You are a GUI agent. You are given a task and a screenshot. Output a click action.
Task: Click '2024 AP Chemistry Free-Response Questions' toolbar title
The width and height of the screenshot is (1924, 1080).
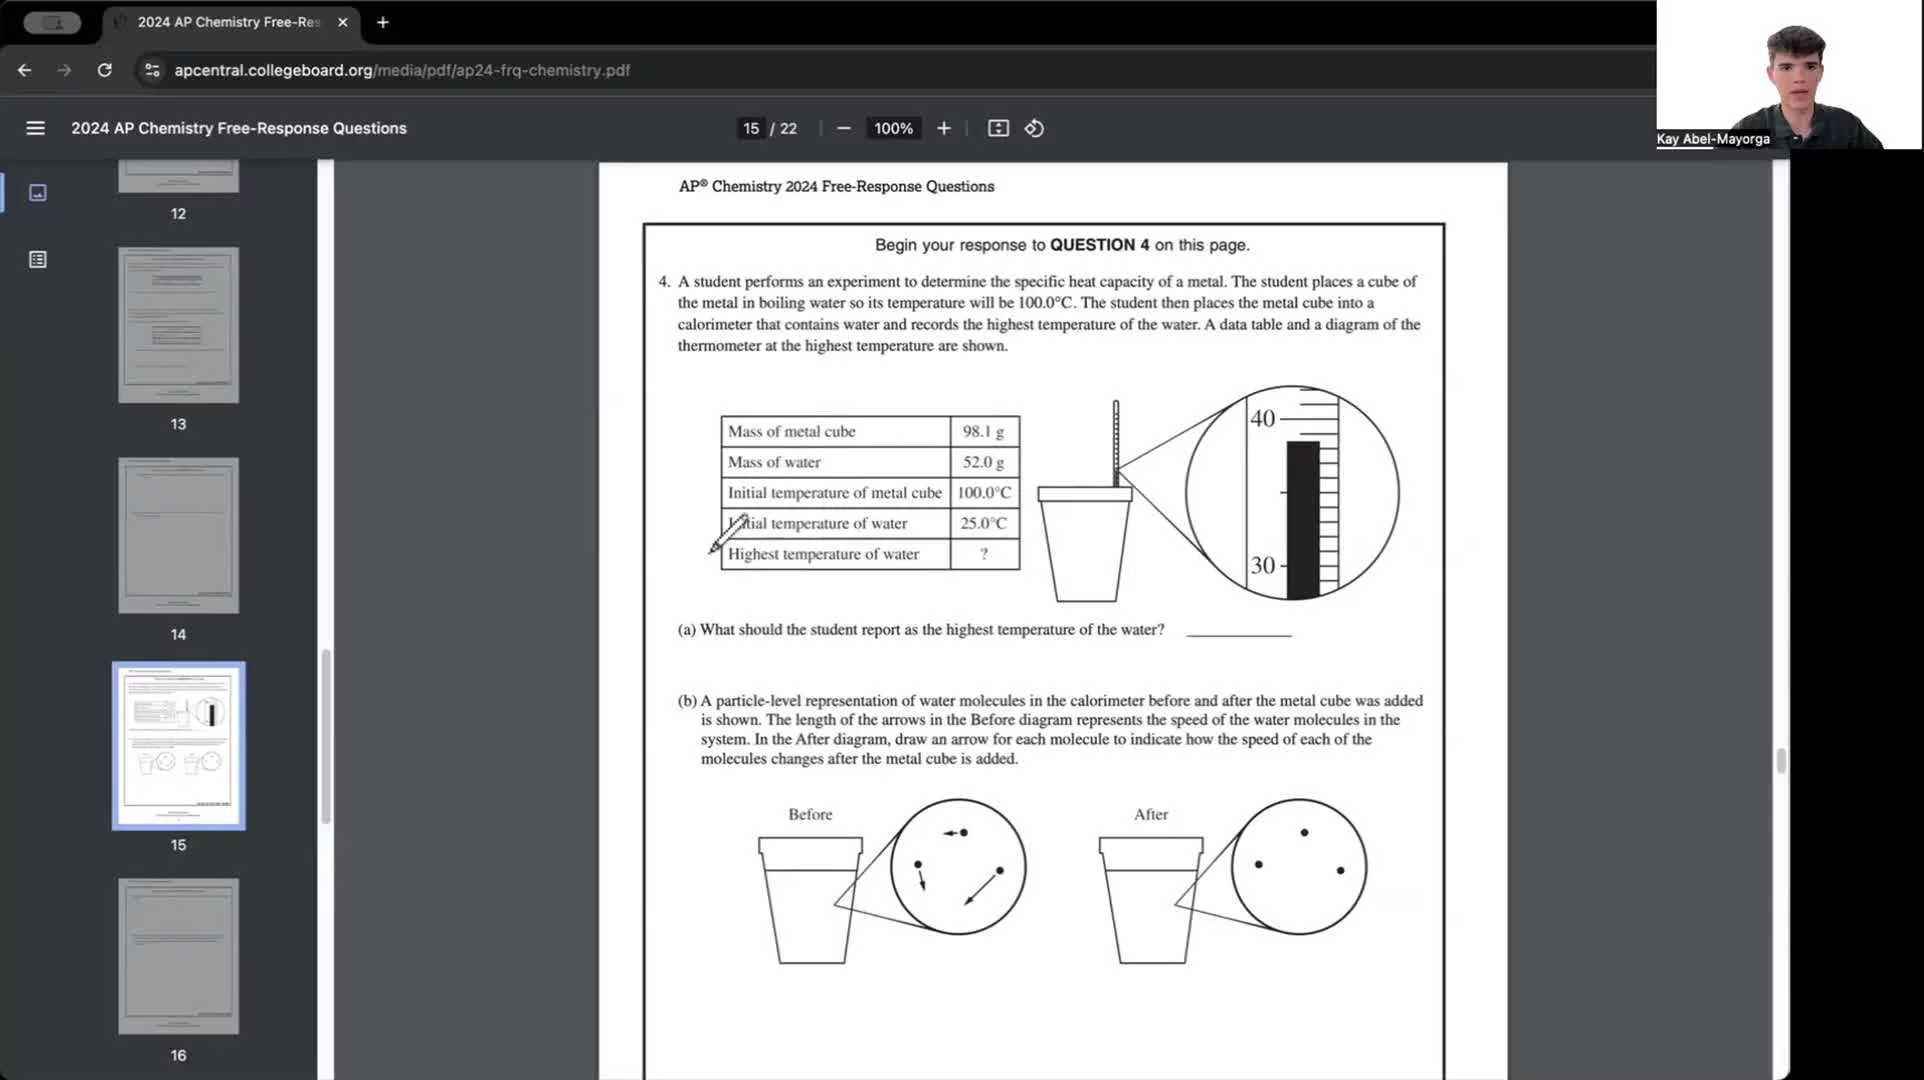point(239,128)
